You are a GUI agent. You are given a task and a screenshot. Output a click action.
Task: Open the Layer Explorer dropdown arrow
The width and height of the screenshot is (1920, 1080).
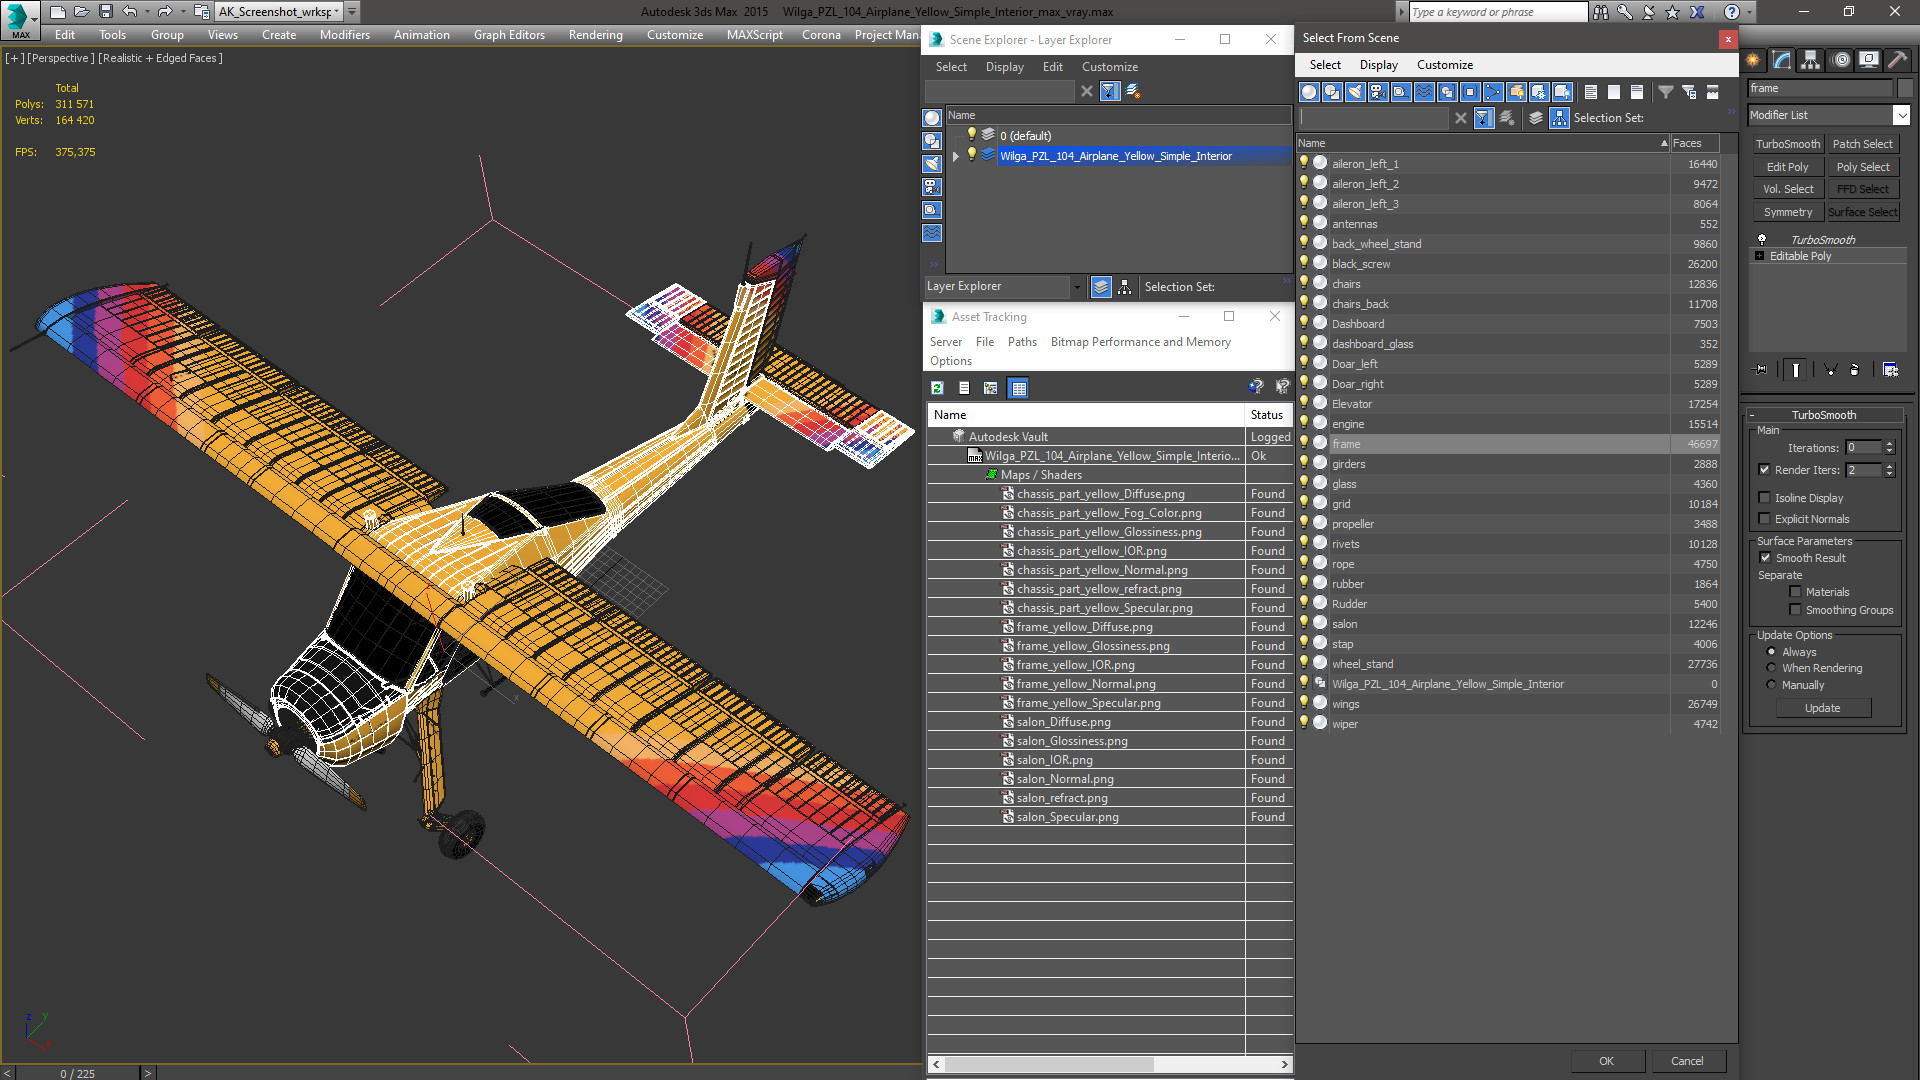1077,287
